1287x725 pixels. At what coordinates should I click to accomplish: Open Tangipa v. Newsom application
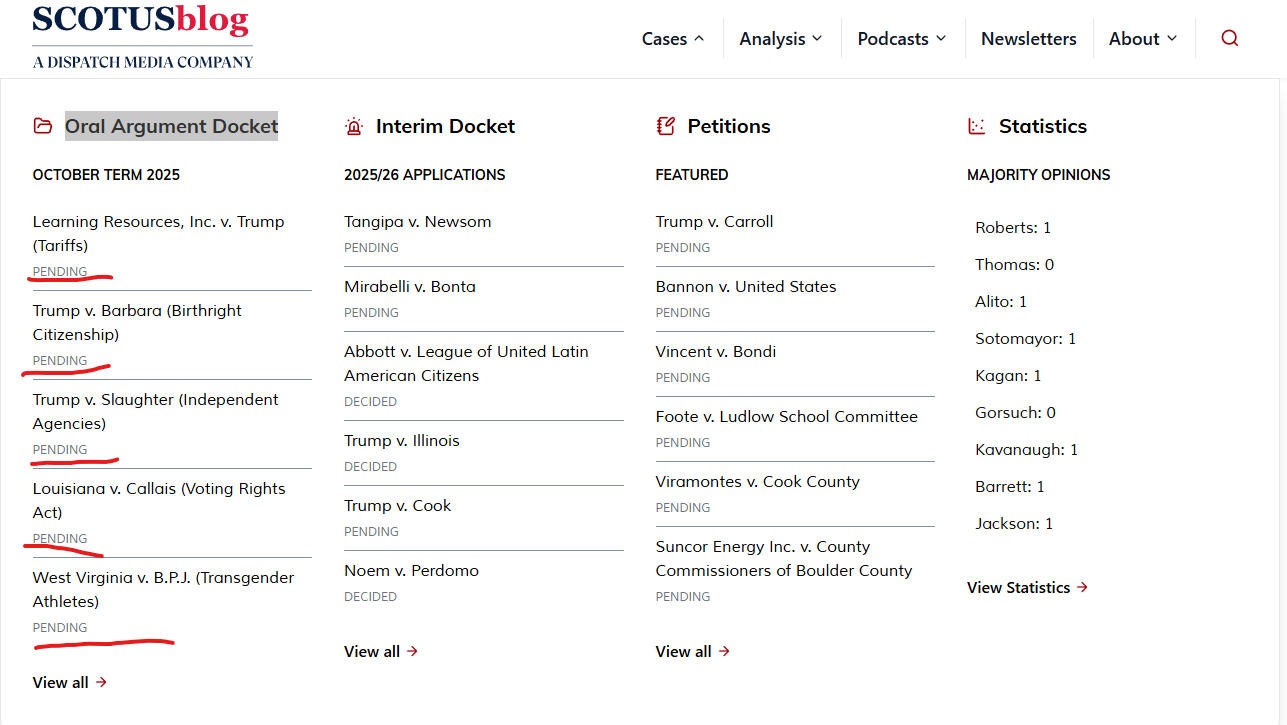click(418, 221)
